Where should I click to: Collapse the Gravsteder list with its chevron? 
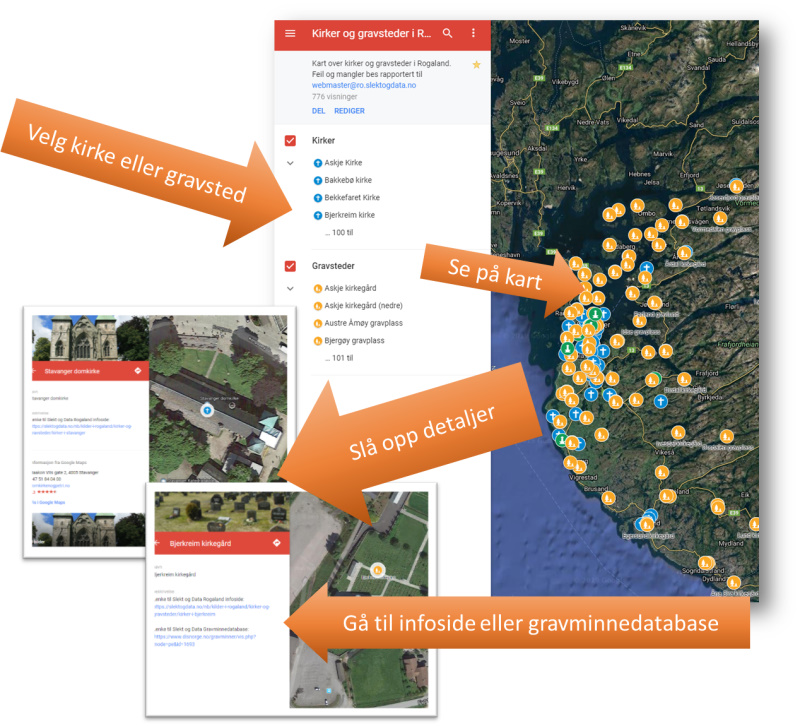point(290,289)
